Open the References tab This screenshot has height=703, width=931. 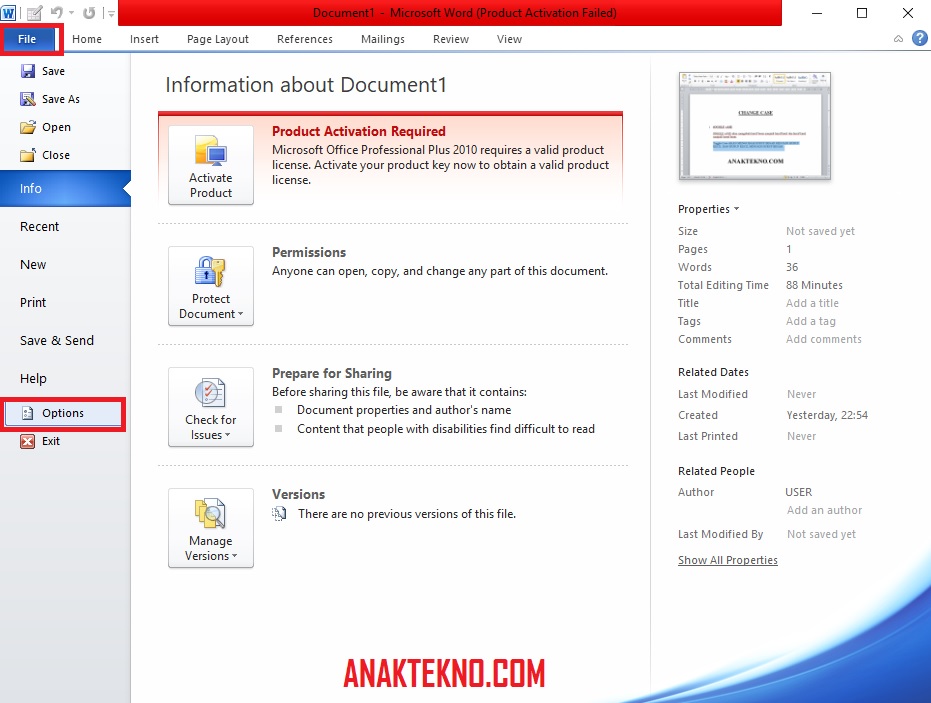click(x=305, y=39)
